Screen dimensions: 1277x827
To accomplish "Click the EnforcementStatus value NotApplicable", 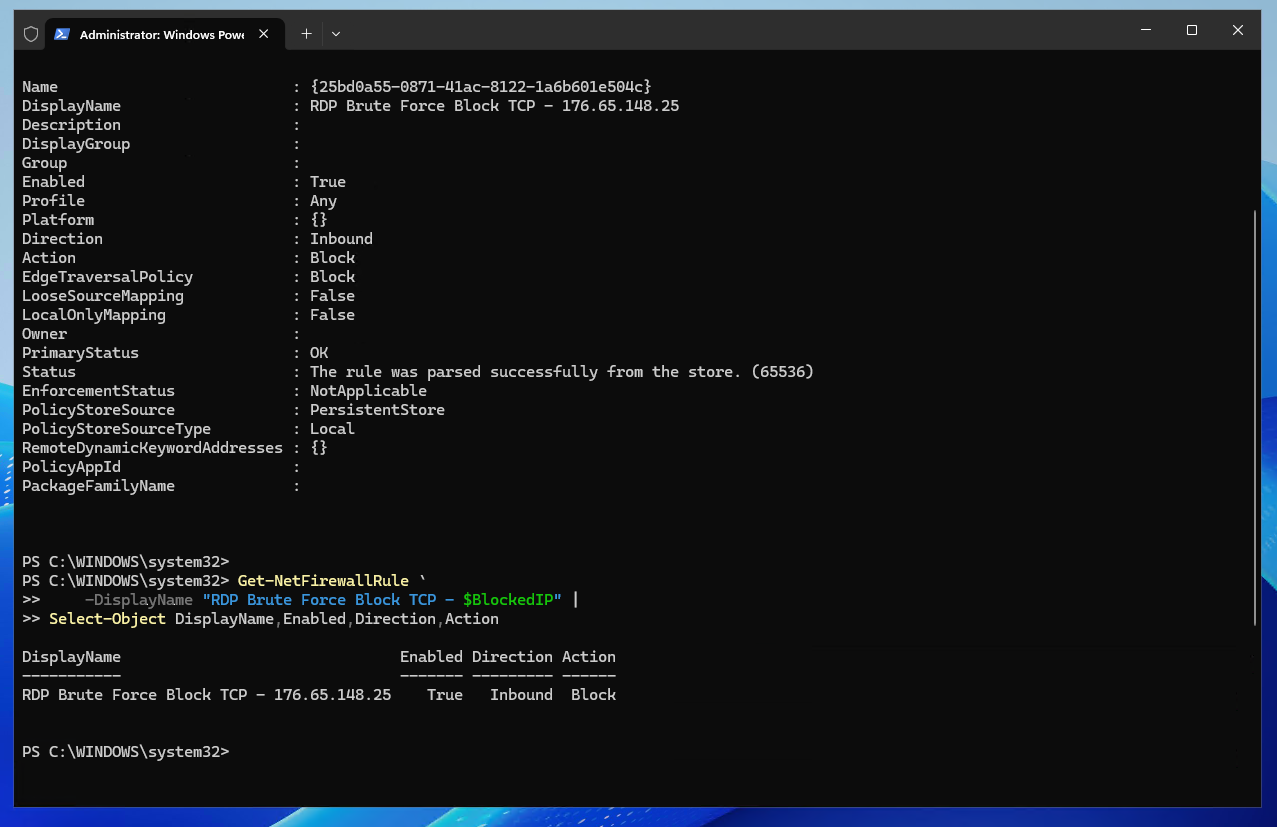I will click(x=368, y=391).
